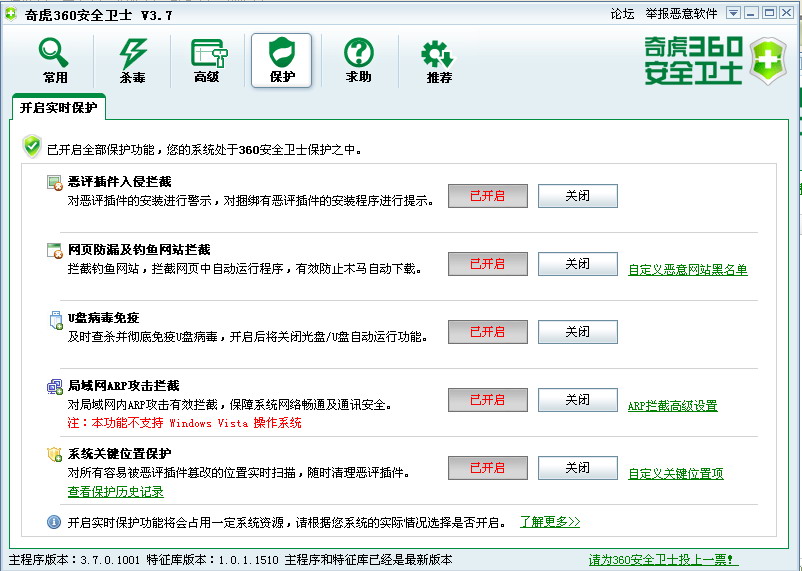Screen dimensions: 802x571
Task: Click the 网页防漏及钓鱼网站拦截 row icon
Action: (54, 250)
